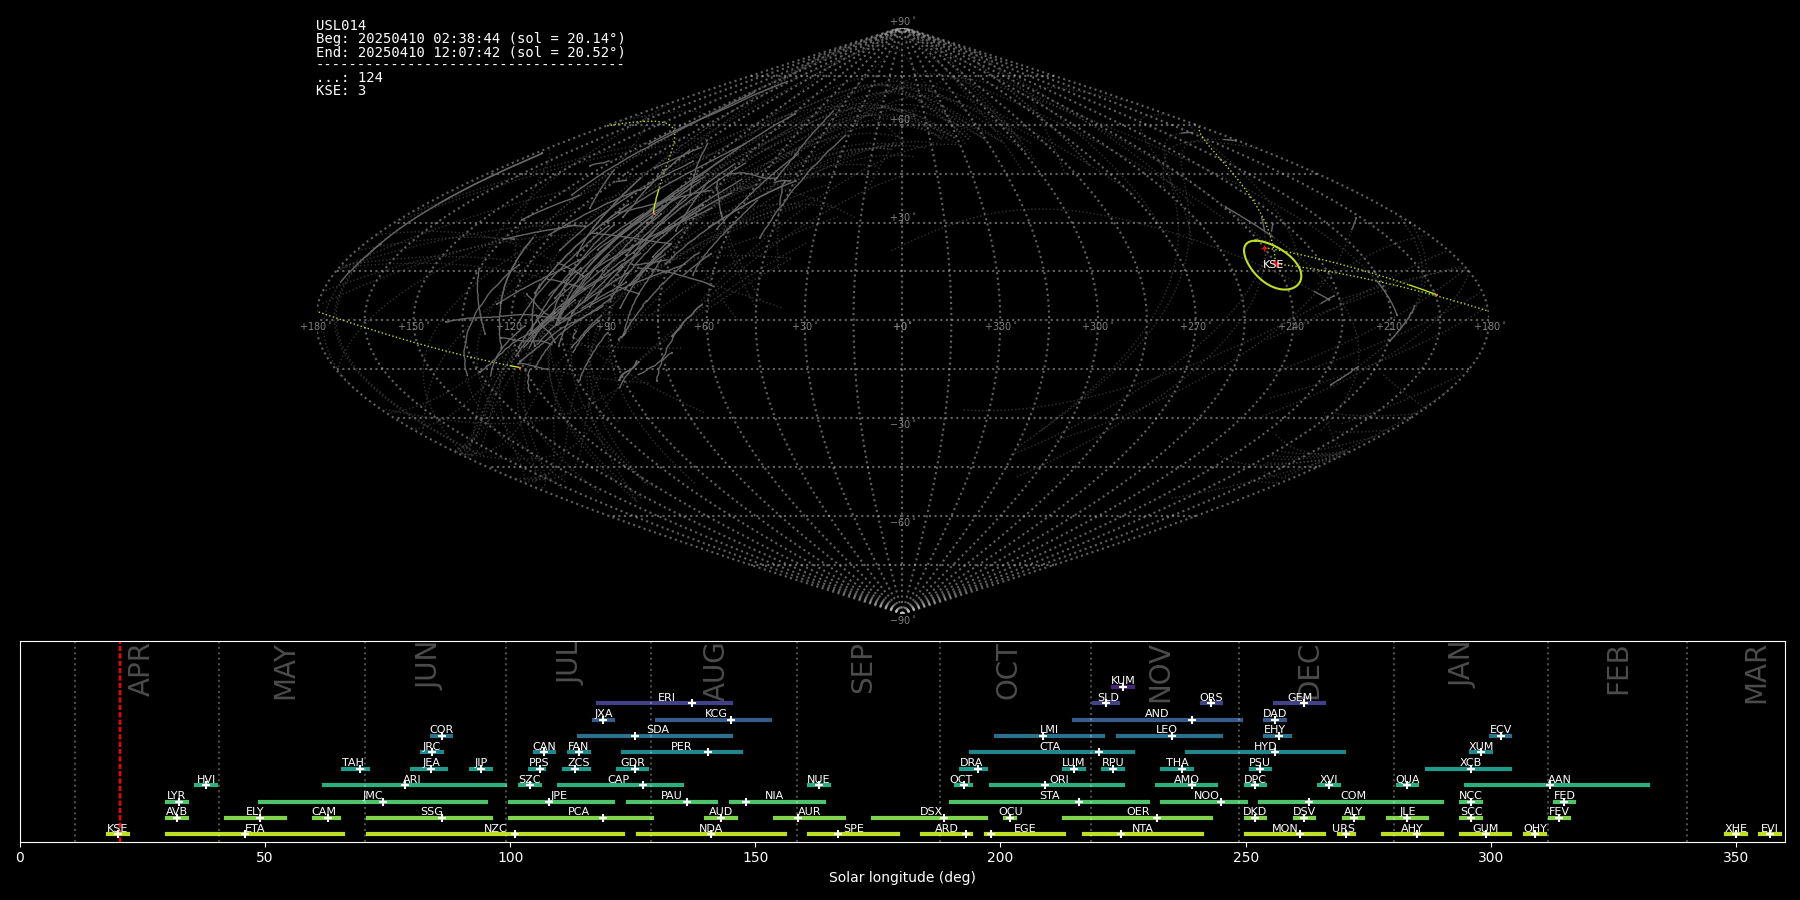Click the 'Solar longitude (deg)' axis label

[902, 877]
